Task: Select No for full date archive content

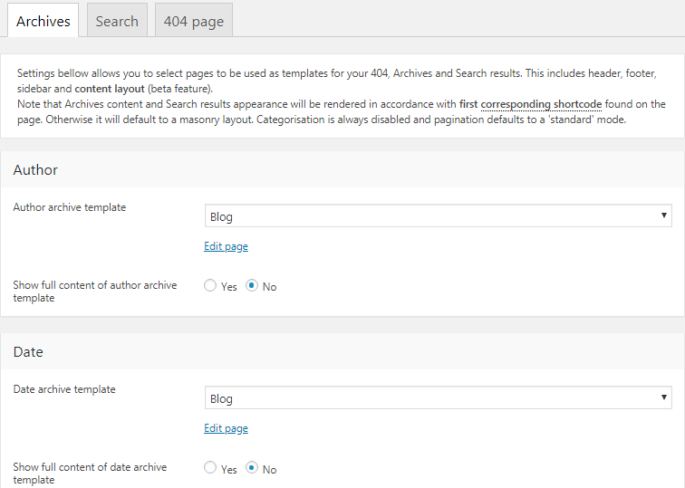Action: click(x=252, y=468)
